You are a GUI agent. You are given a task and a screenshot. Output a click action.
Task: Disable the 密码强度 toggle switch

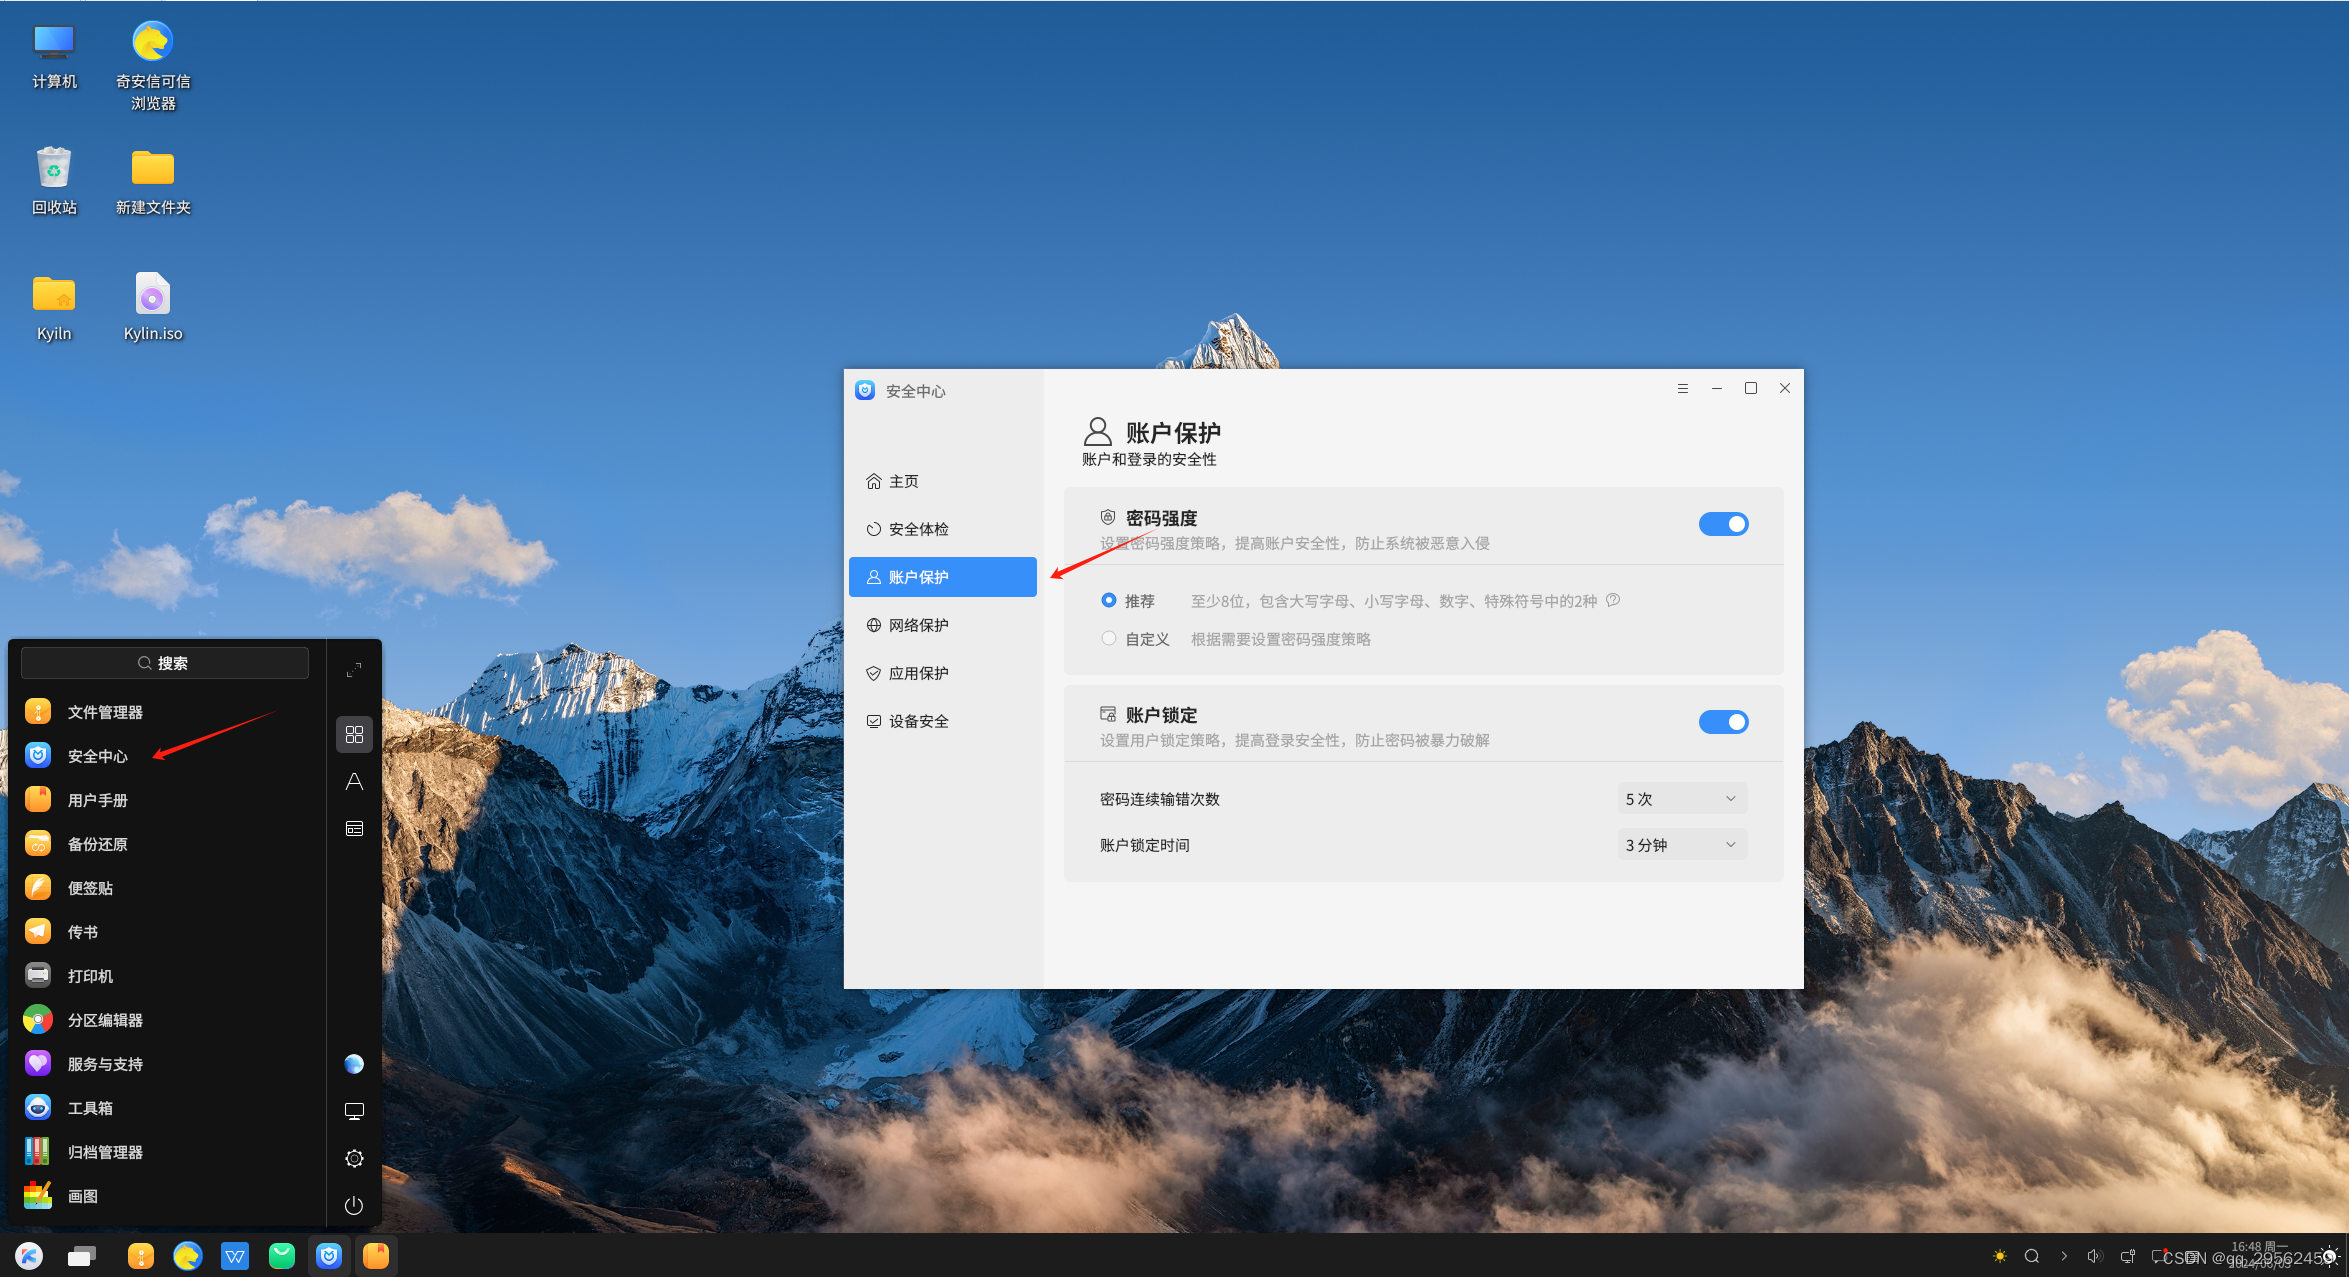coord(1723,524)
